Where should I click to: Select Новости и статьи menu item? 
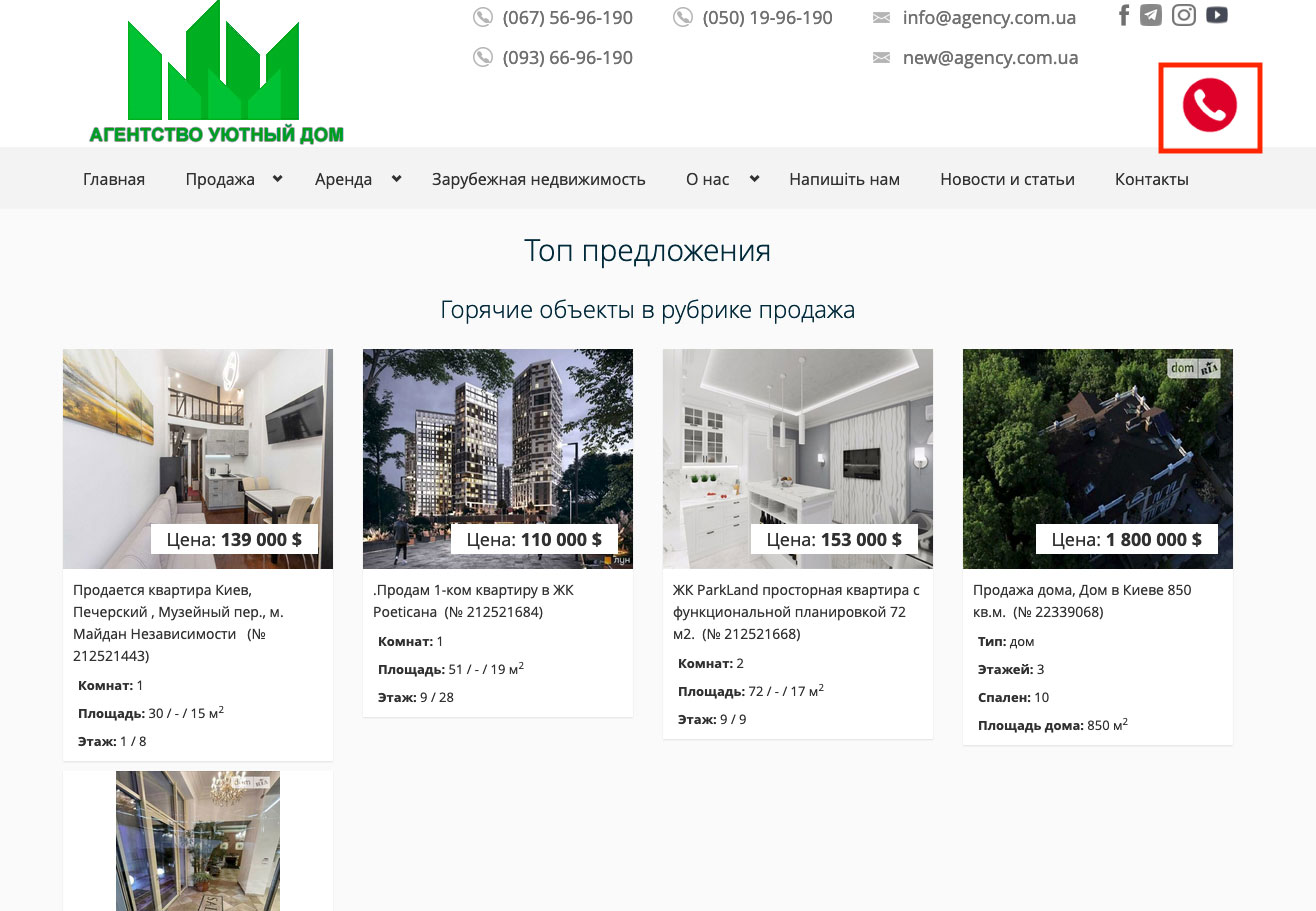[x=1007, y=180]
